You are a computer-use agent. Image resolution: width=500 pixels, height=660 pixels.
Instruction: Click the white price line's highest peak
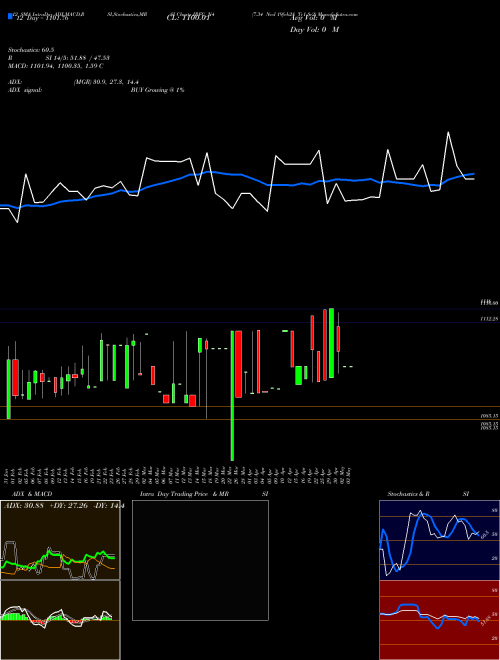pyautogui.click(x=448, y=133)
